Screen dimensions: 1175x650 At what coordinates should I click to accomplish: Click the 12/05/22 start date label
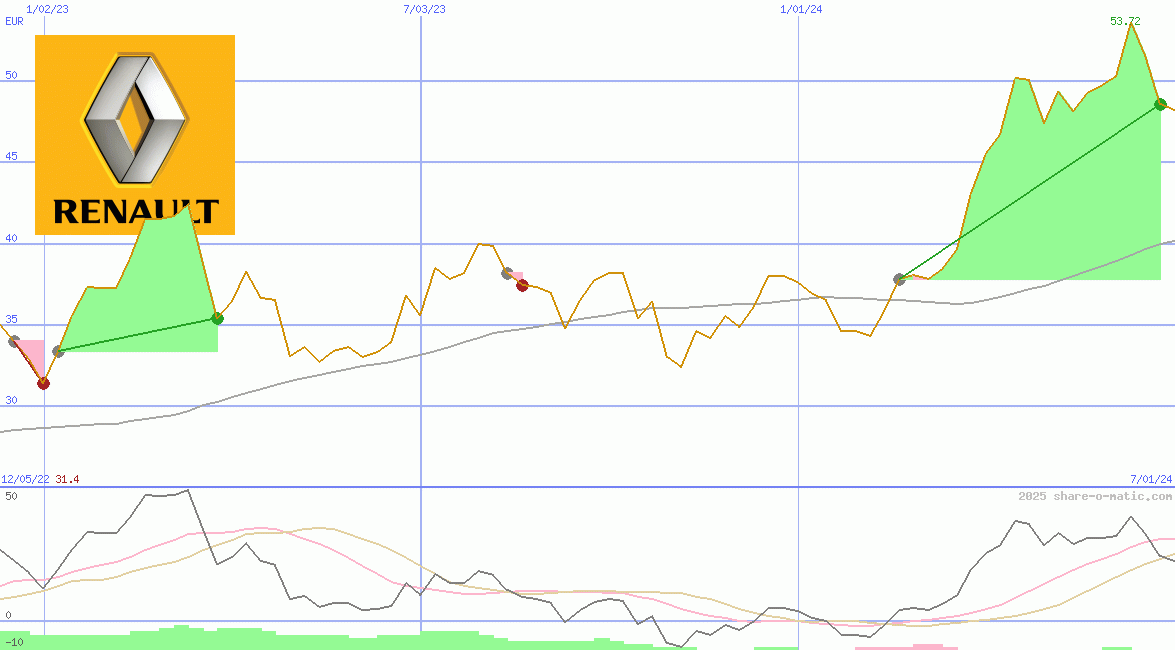(25, 480)
